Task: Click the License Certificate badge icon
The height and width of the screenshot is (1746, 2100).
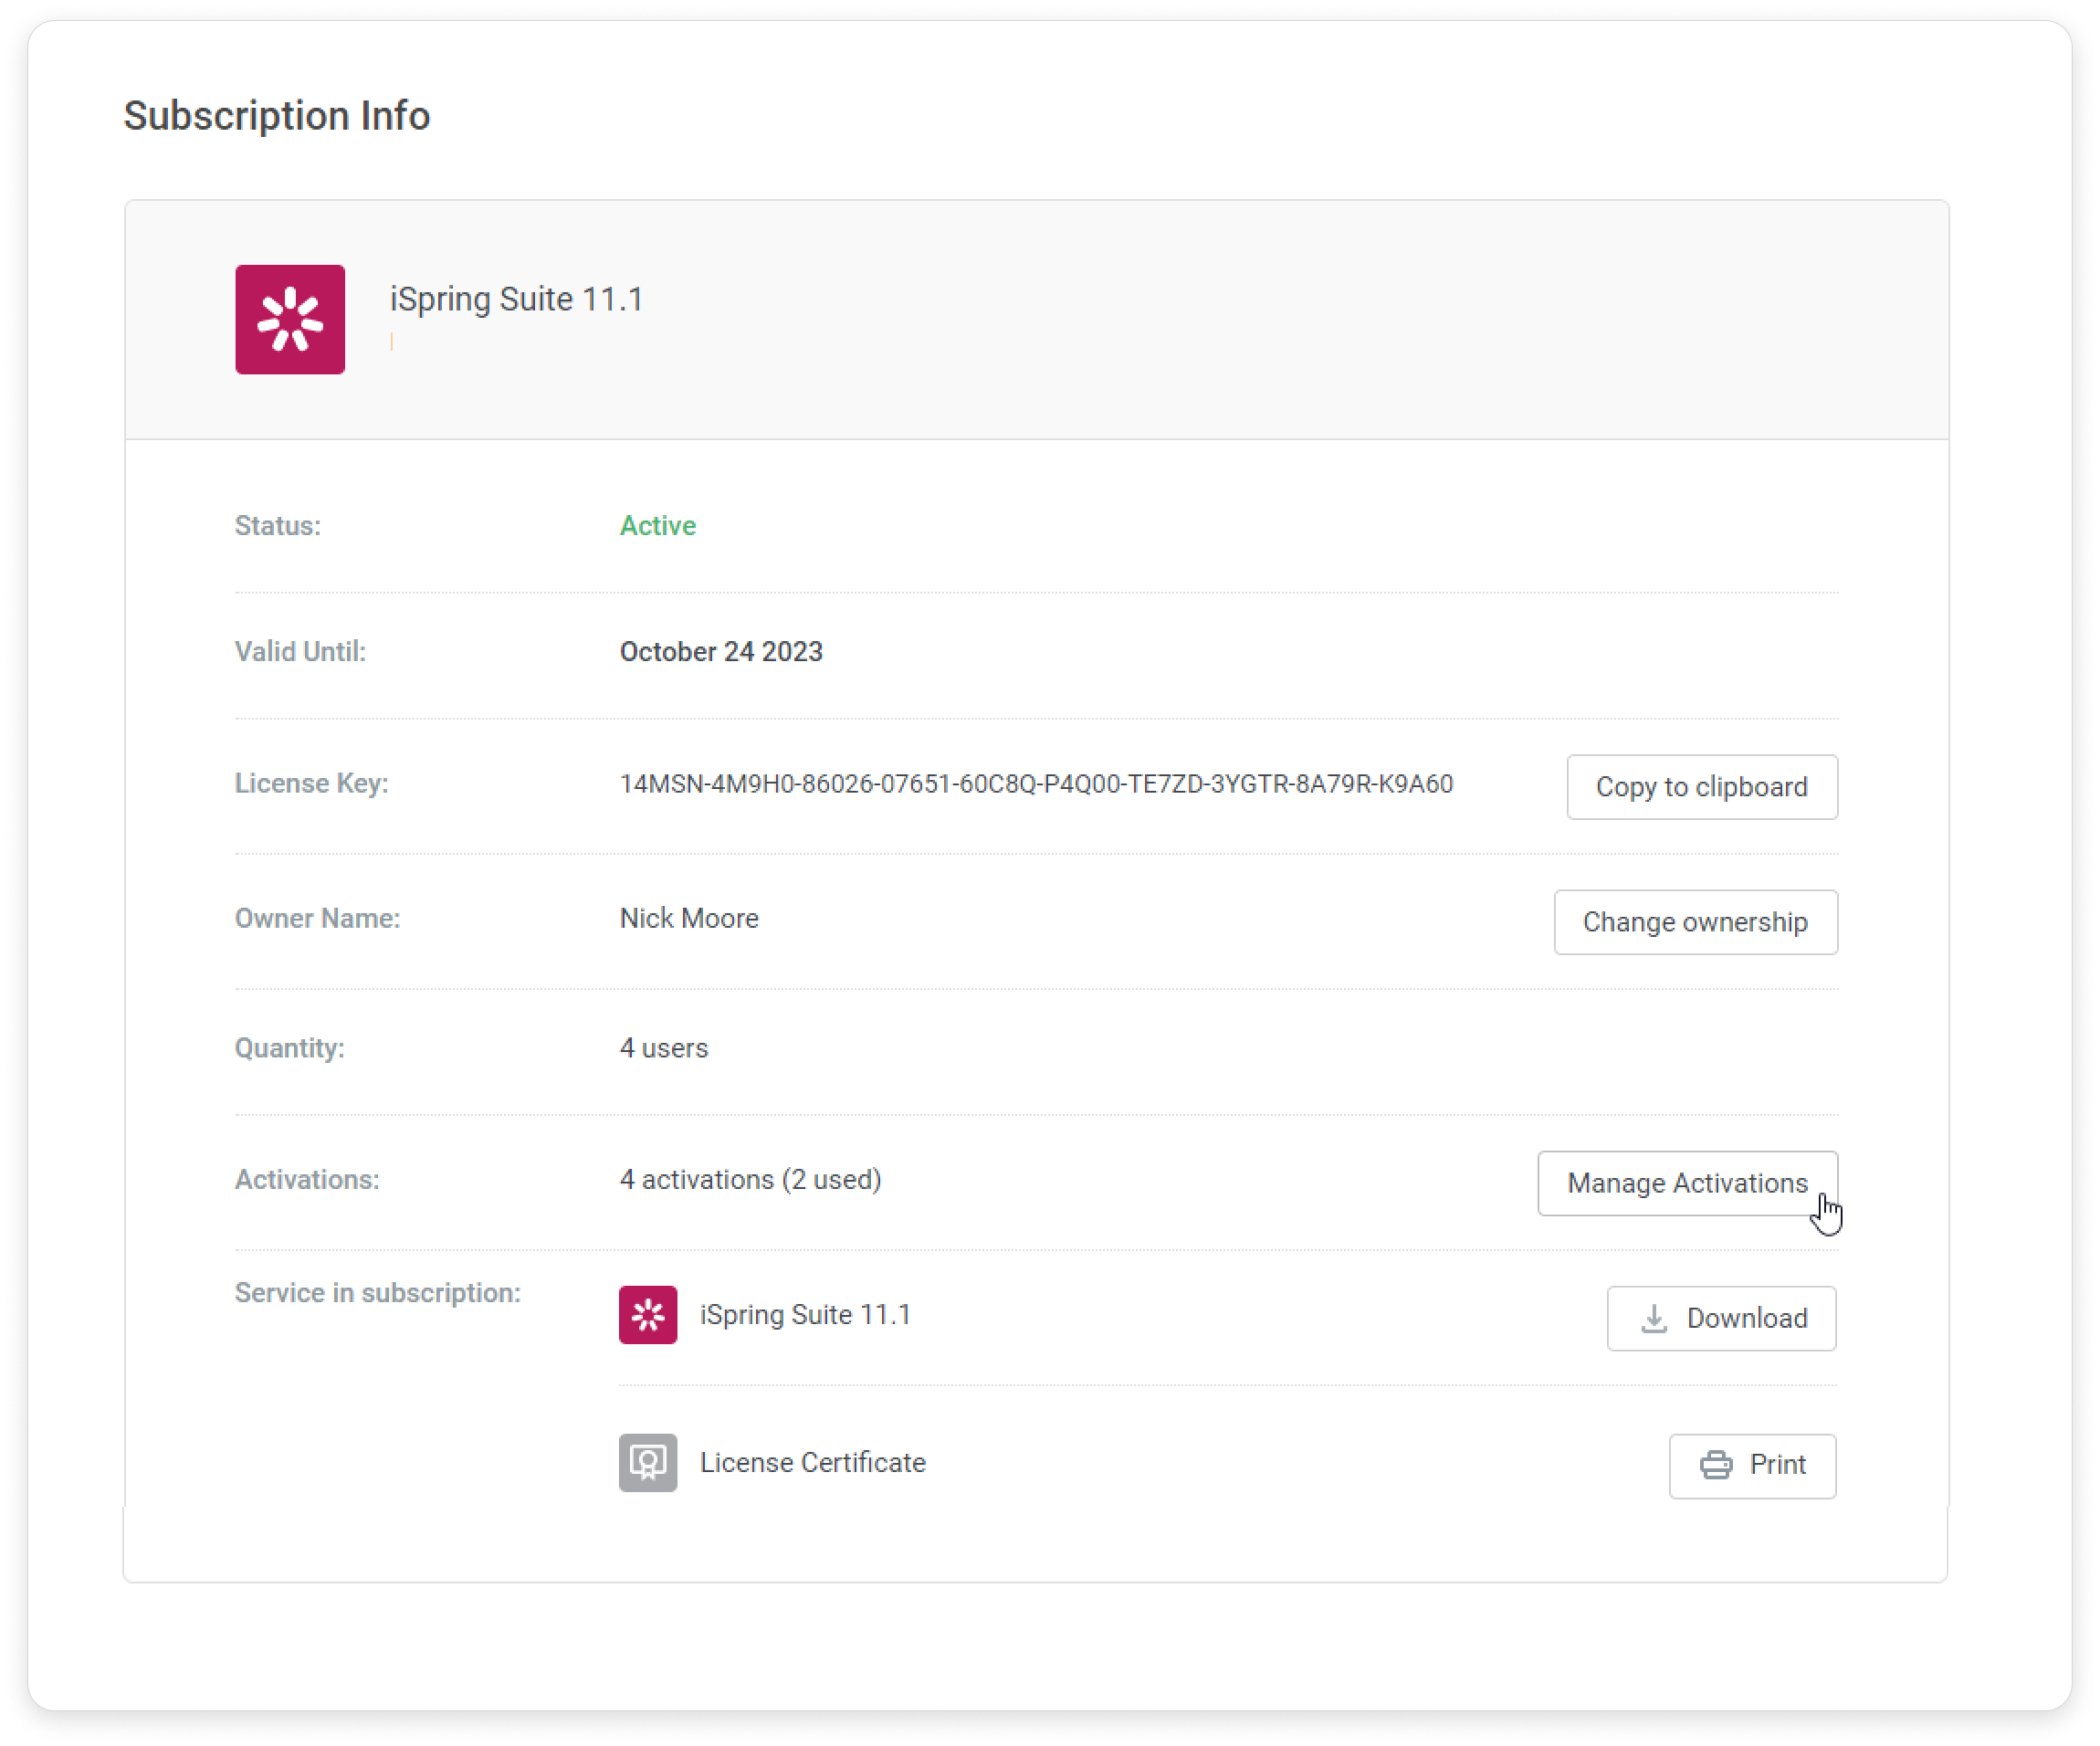Action: pyautogui.click(x=647, y=1463)
